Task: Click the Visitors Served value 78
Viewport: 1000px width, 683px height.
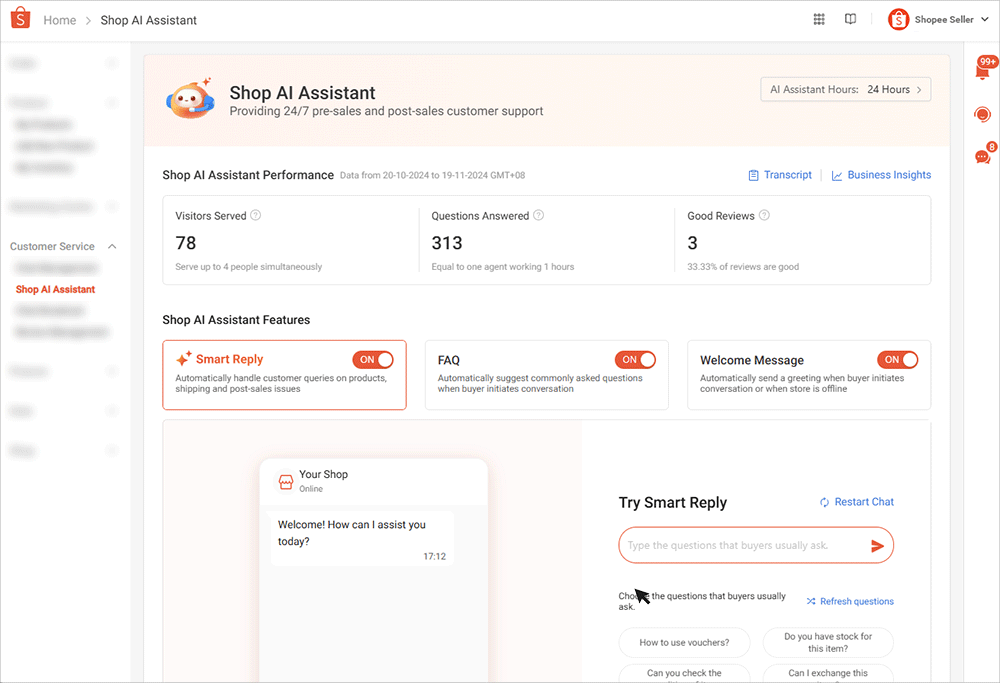Action: (186, 243)
